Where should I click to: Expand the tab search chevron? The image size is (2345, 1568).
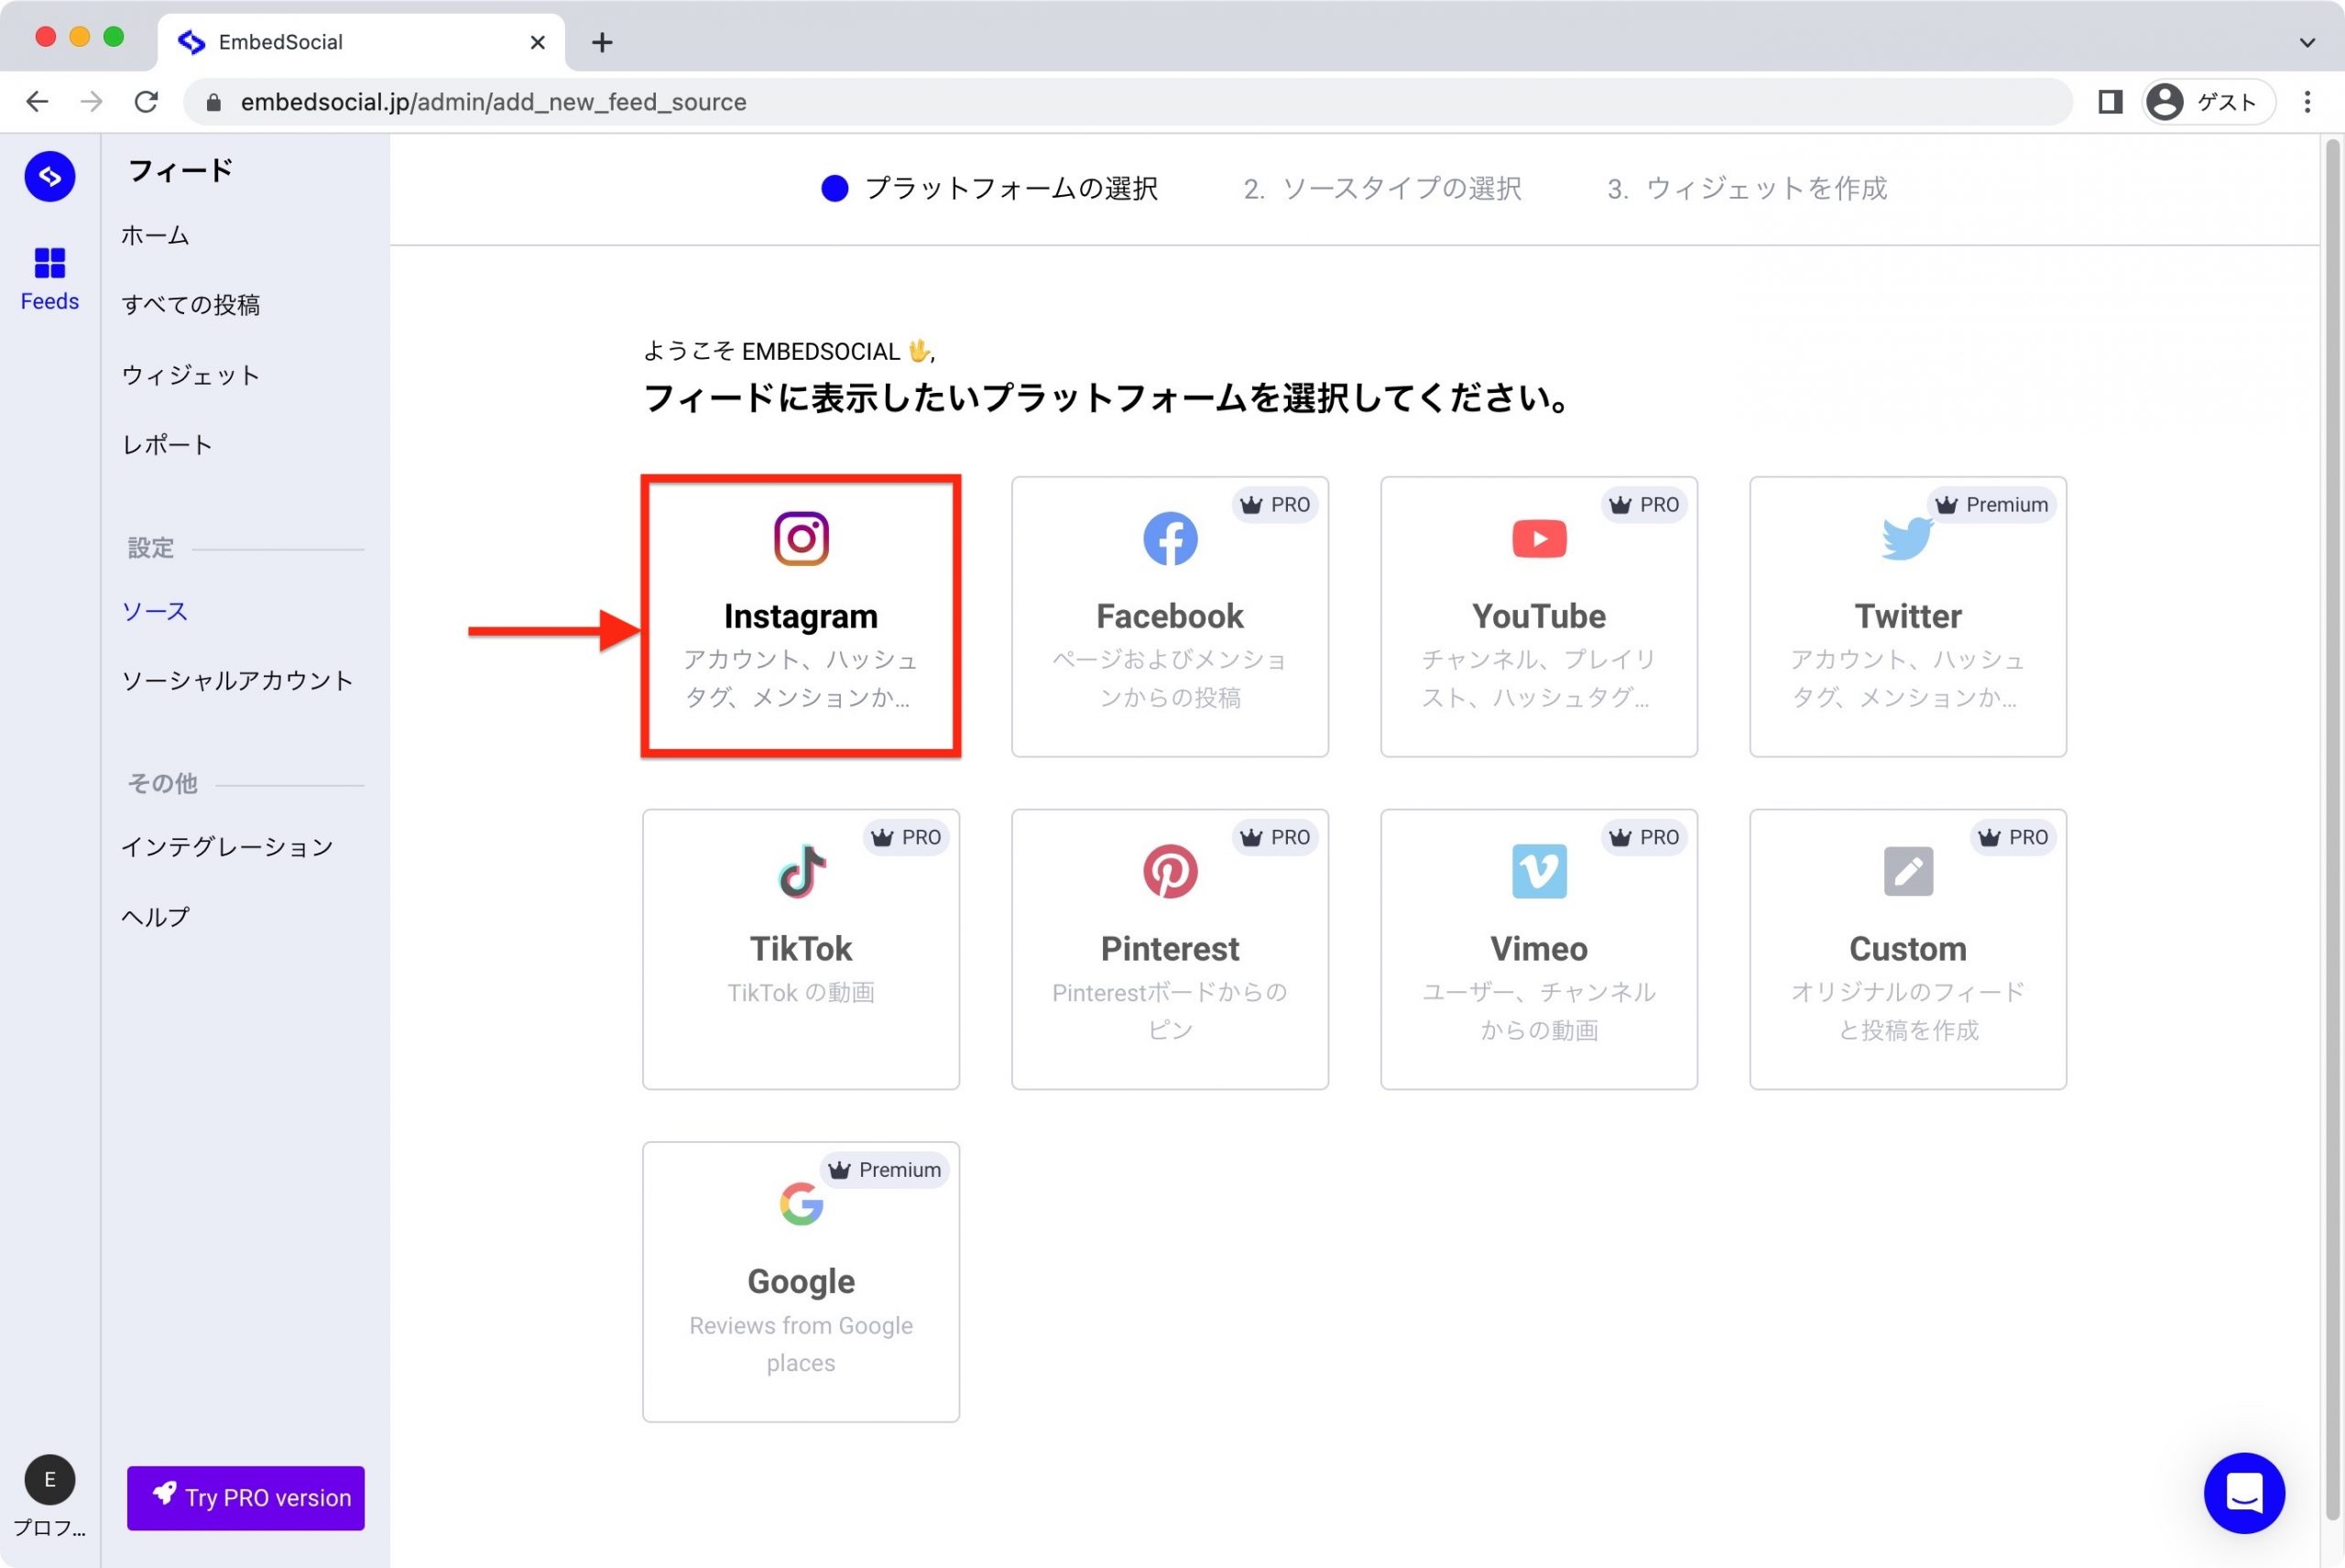2307,42
